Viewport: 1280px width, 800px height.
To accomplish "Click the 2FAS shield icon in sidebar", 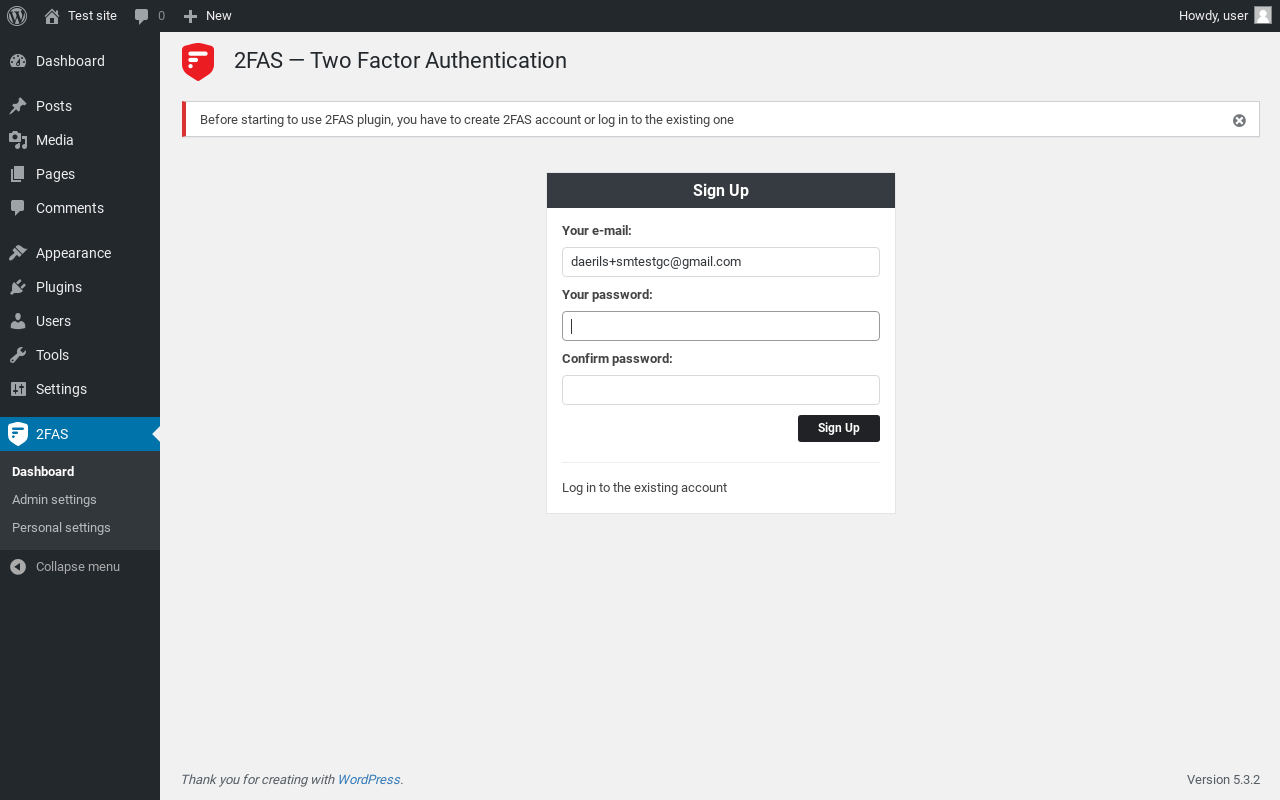I will [x=18, y=434].
